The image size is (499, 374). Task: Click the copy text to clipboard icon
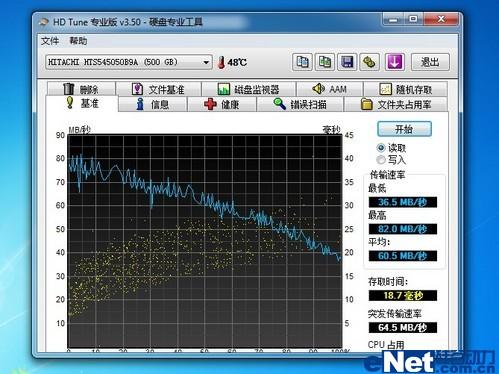click(302, 62)
